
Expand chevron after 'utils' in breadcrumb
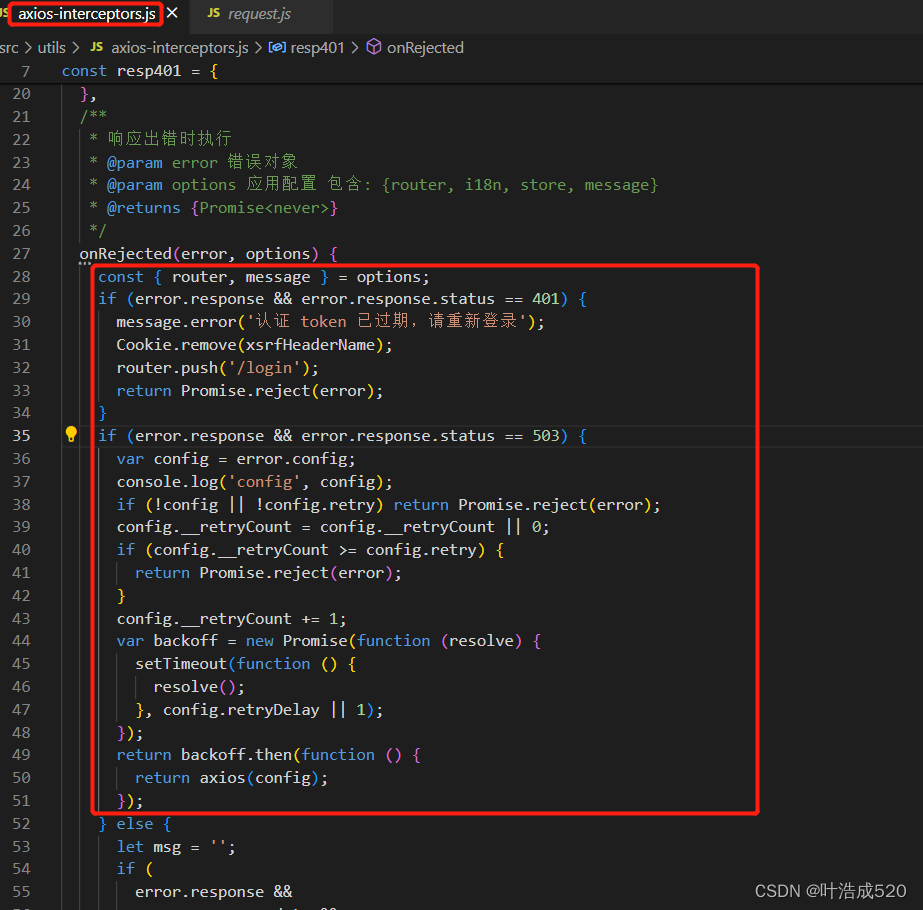point(75,48)
